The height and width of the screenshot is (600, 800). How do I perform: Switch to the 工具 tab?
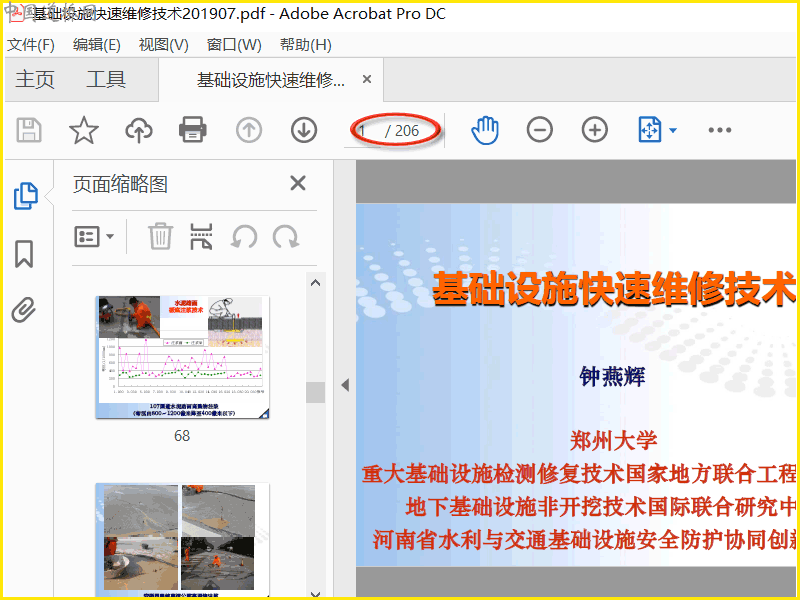[x=106, y=80]
